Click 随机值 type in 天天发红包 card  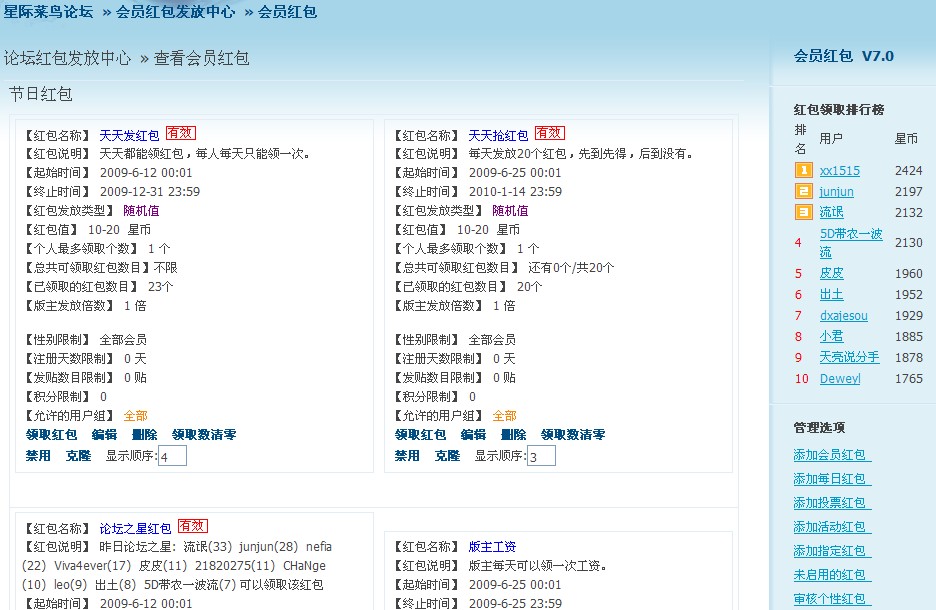[x=141, y=211]
